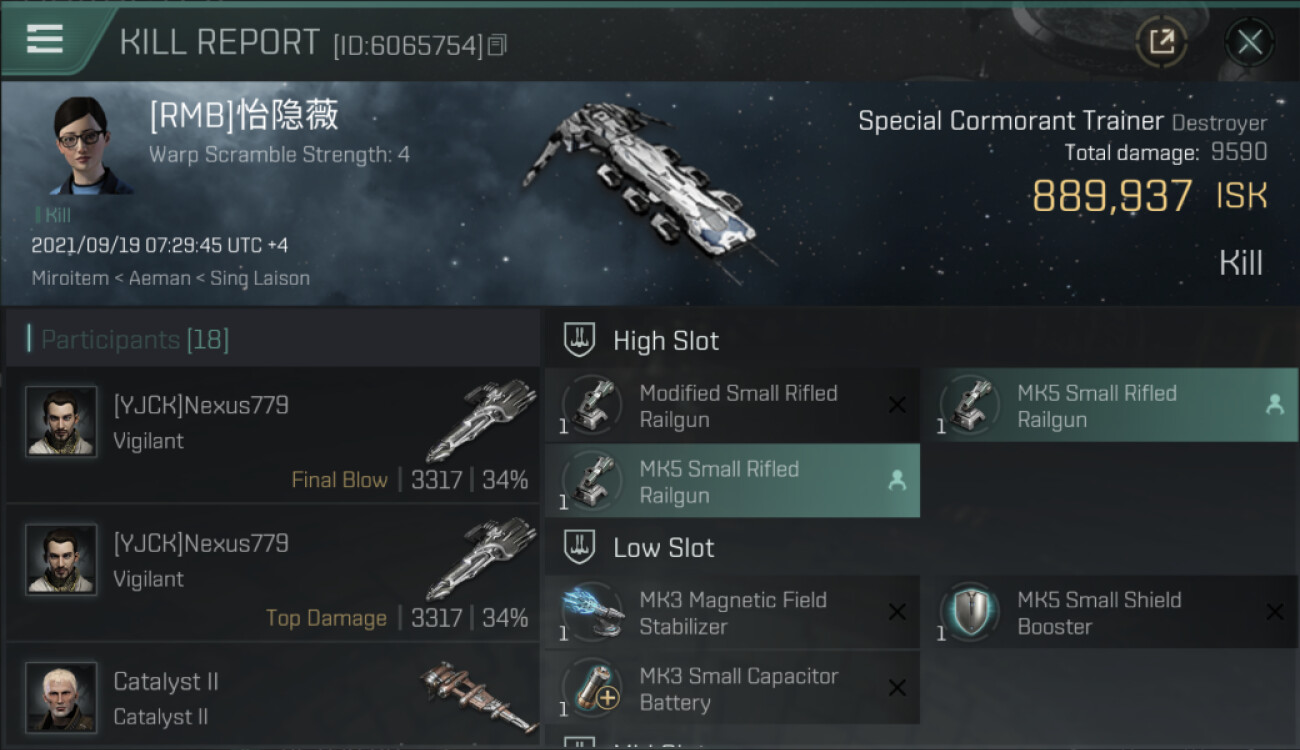The image size is (1300, 750).
Task: Open the Participants [18] header
Action: [135, 340]
